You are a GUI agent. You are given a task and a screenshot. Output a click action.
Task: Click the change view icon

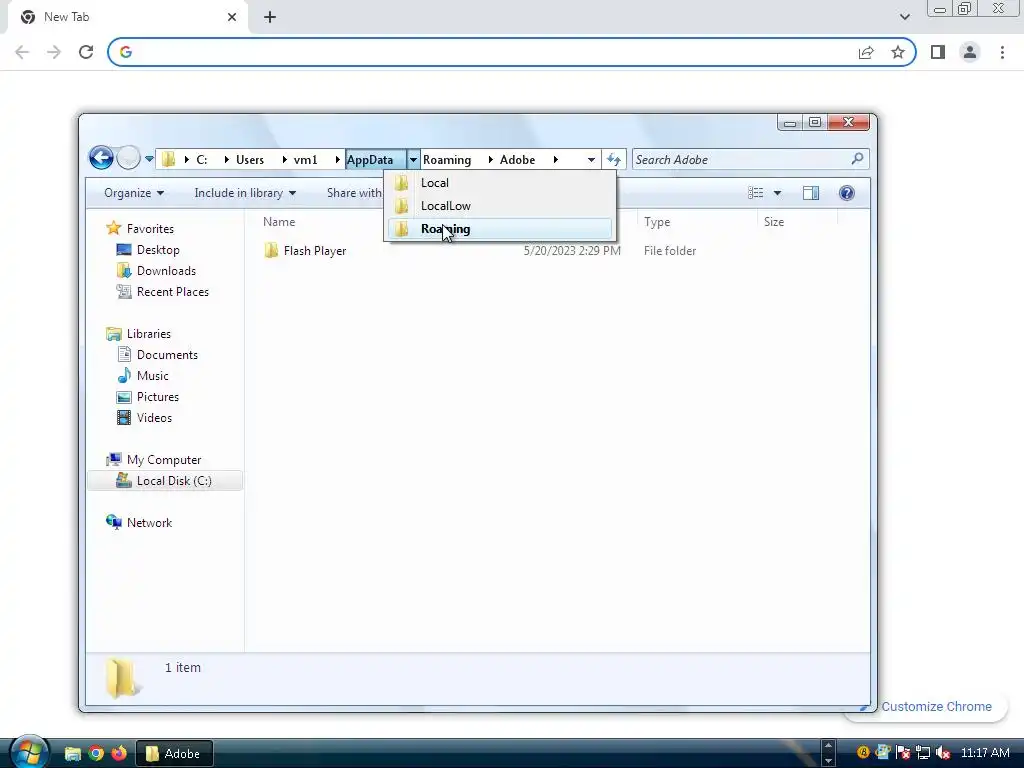(756, 193)
